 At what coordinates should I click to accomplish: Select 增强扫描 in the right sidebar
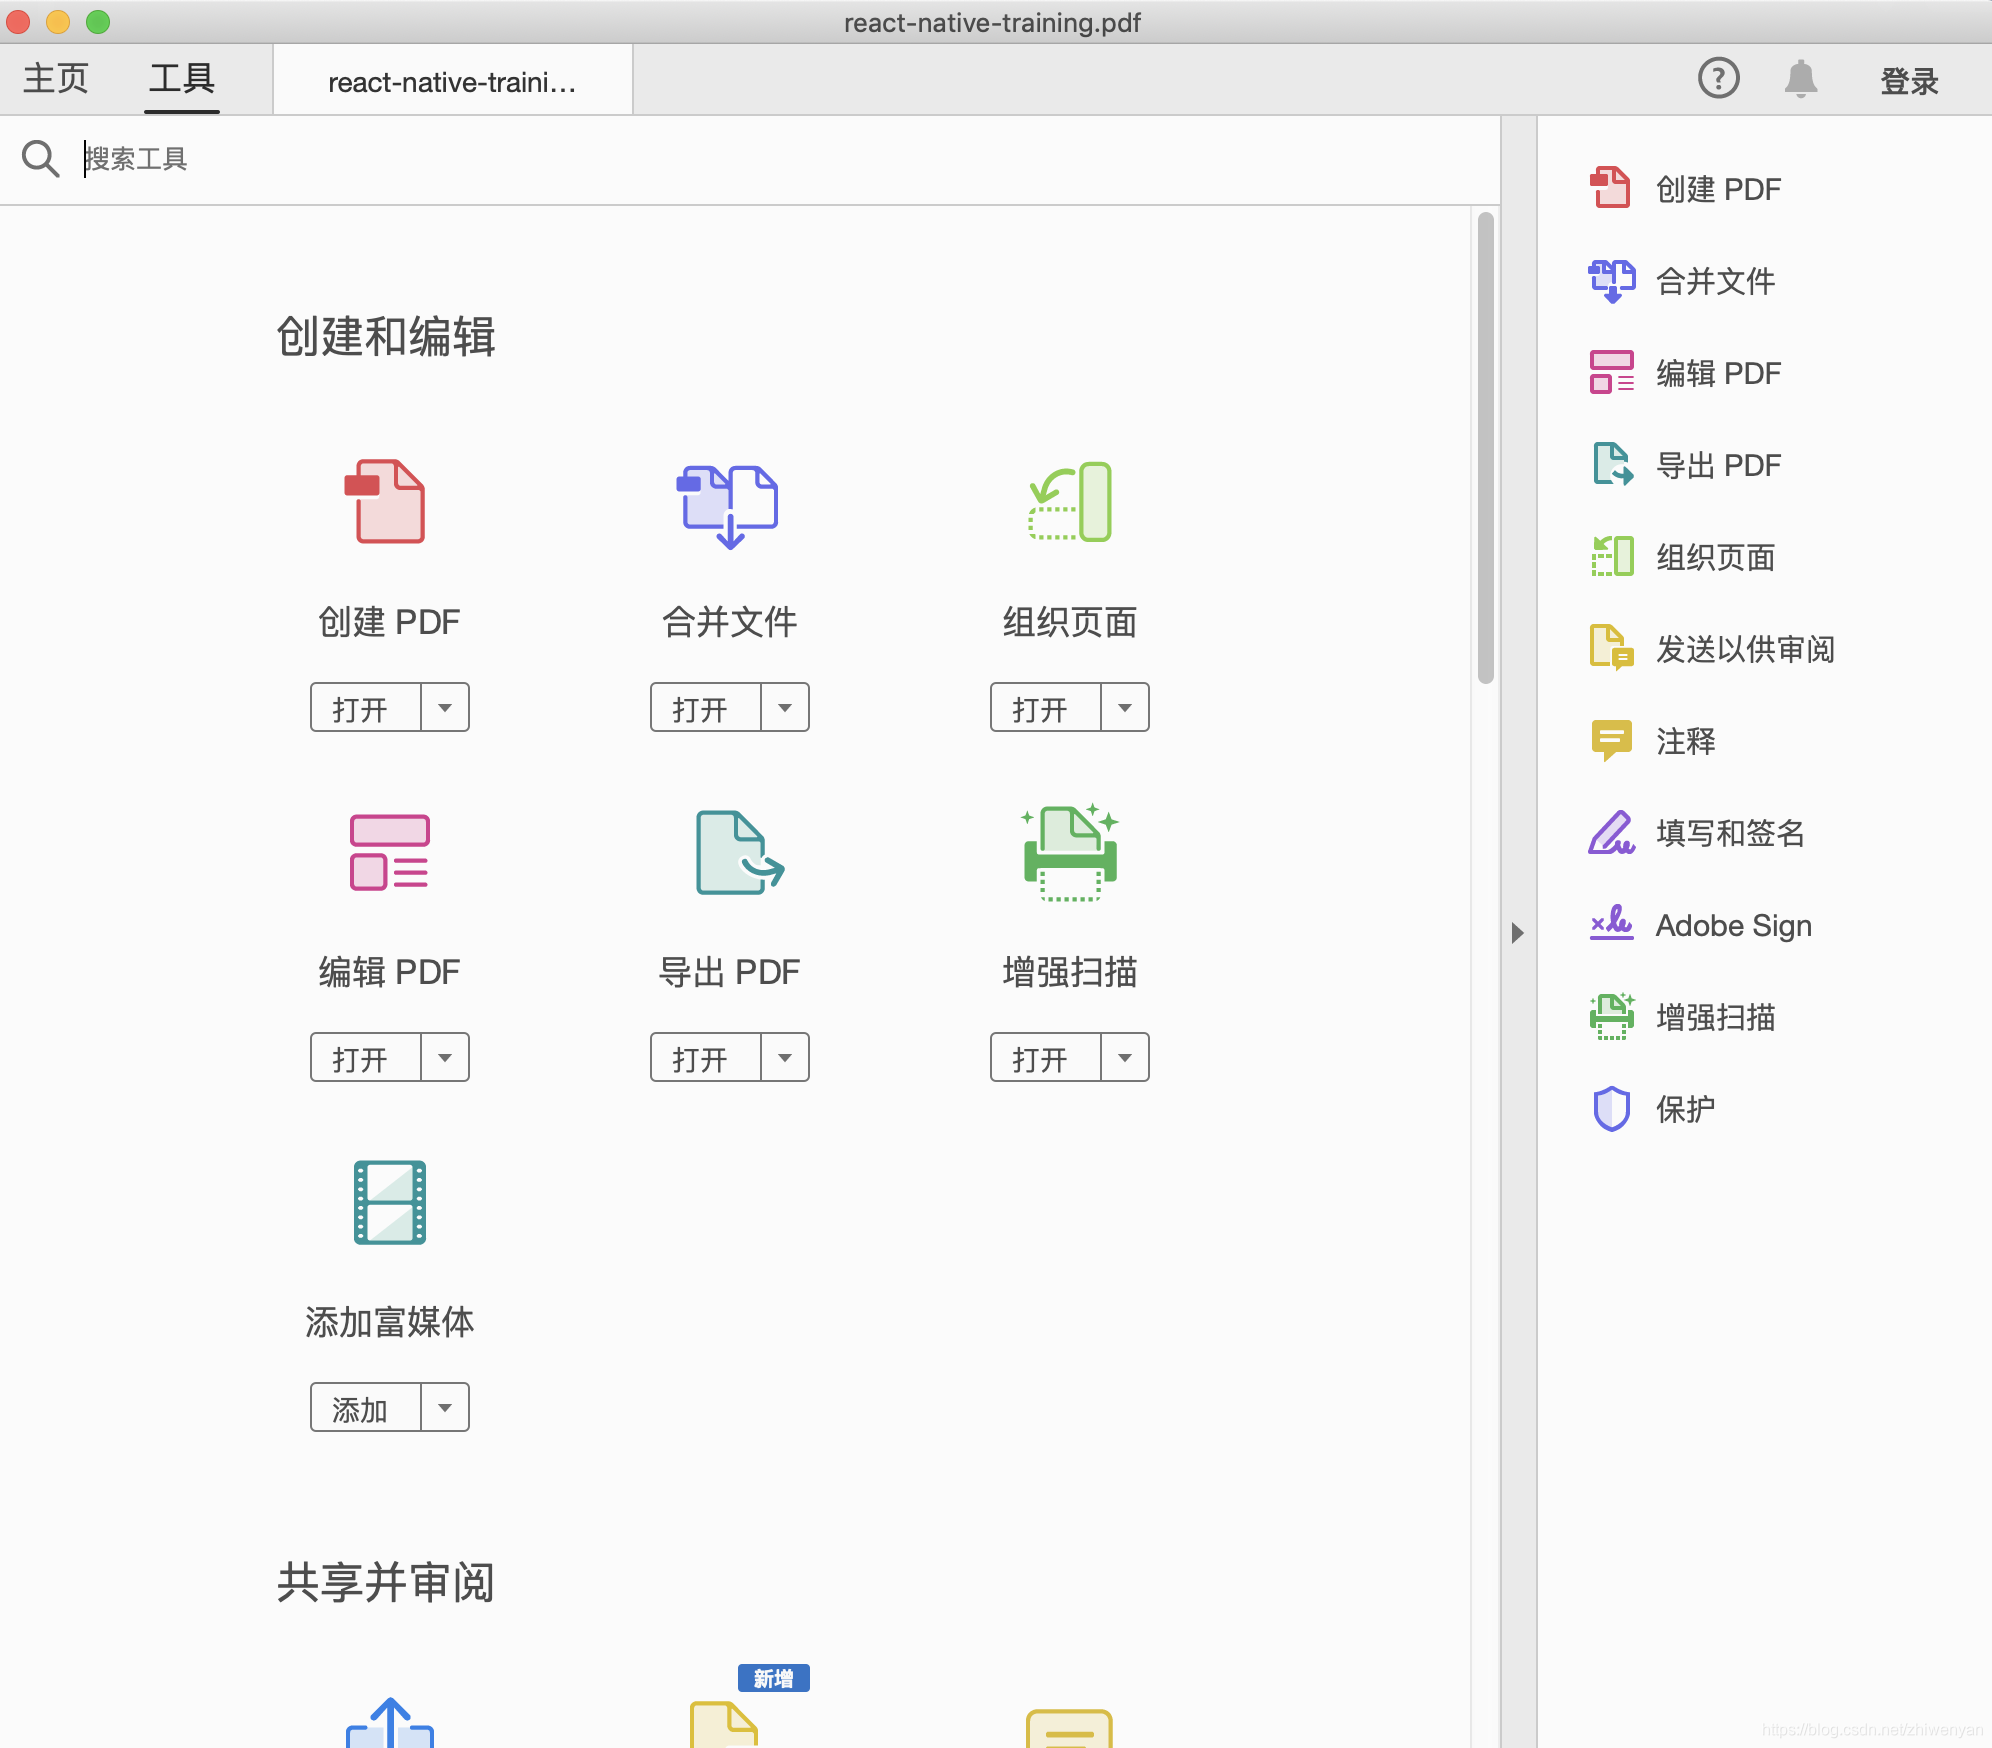1683,1017
